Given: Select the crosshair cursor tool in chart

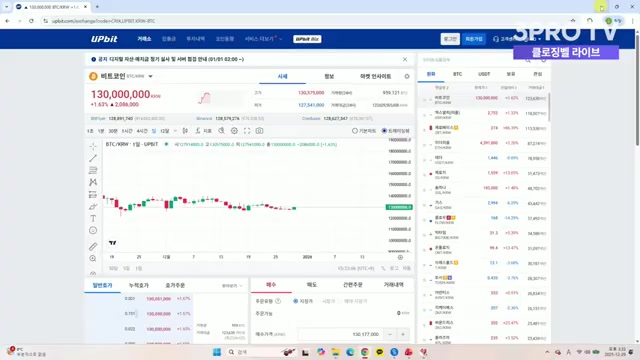Looking at the screenshot, I should 93,146.
